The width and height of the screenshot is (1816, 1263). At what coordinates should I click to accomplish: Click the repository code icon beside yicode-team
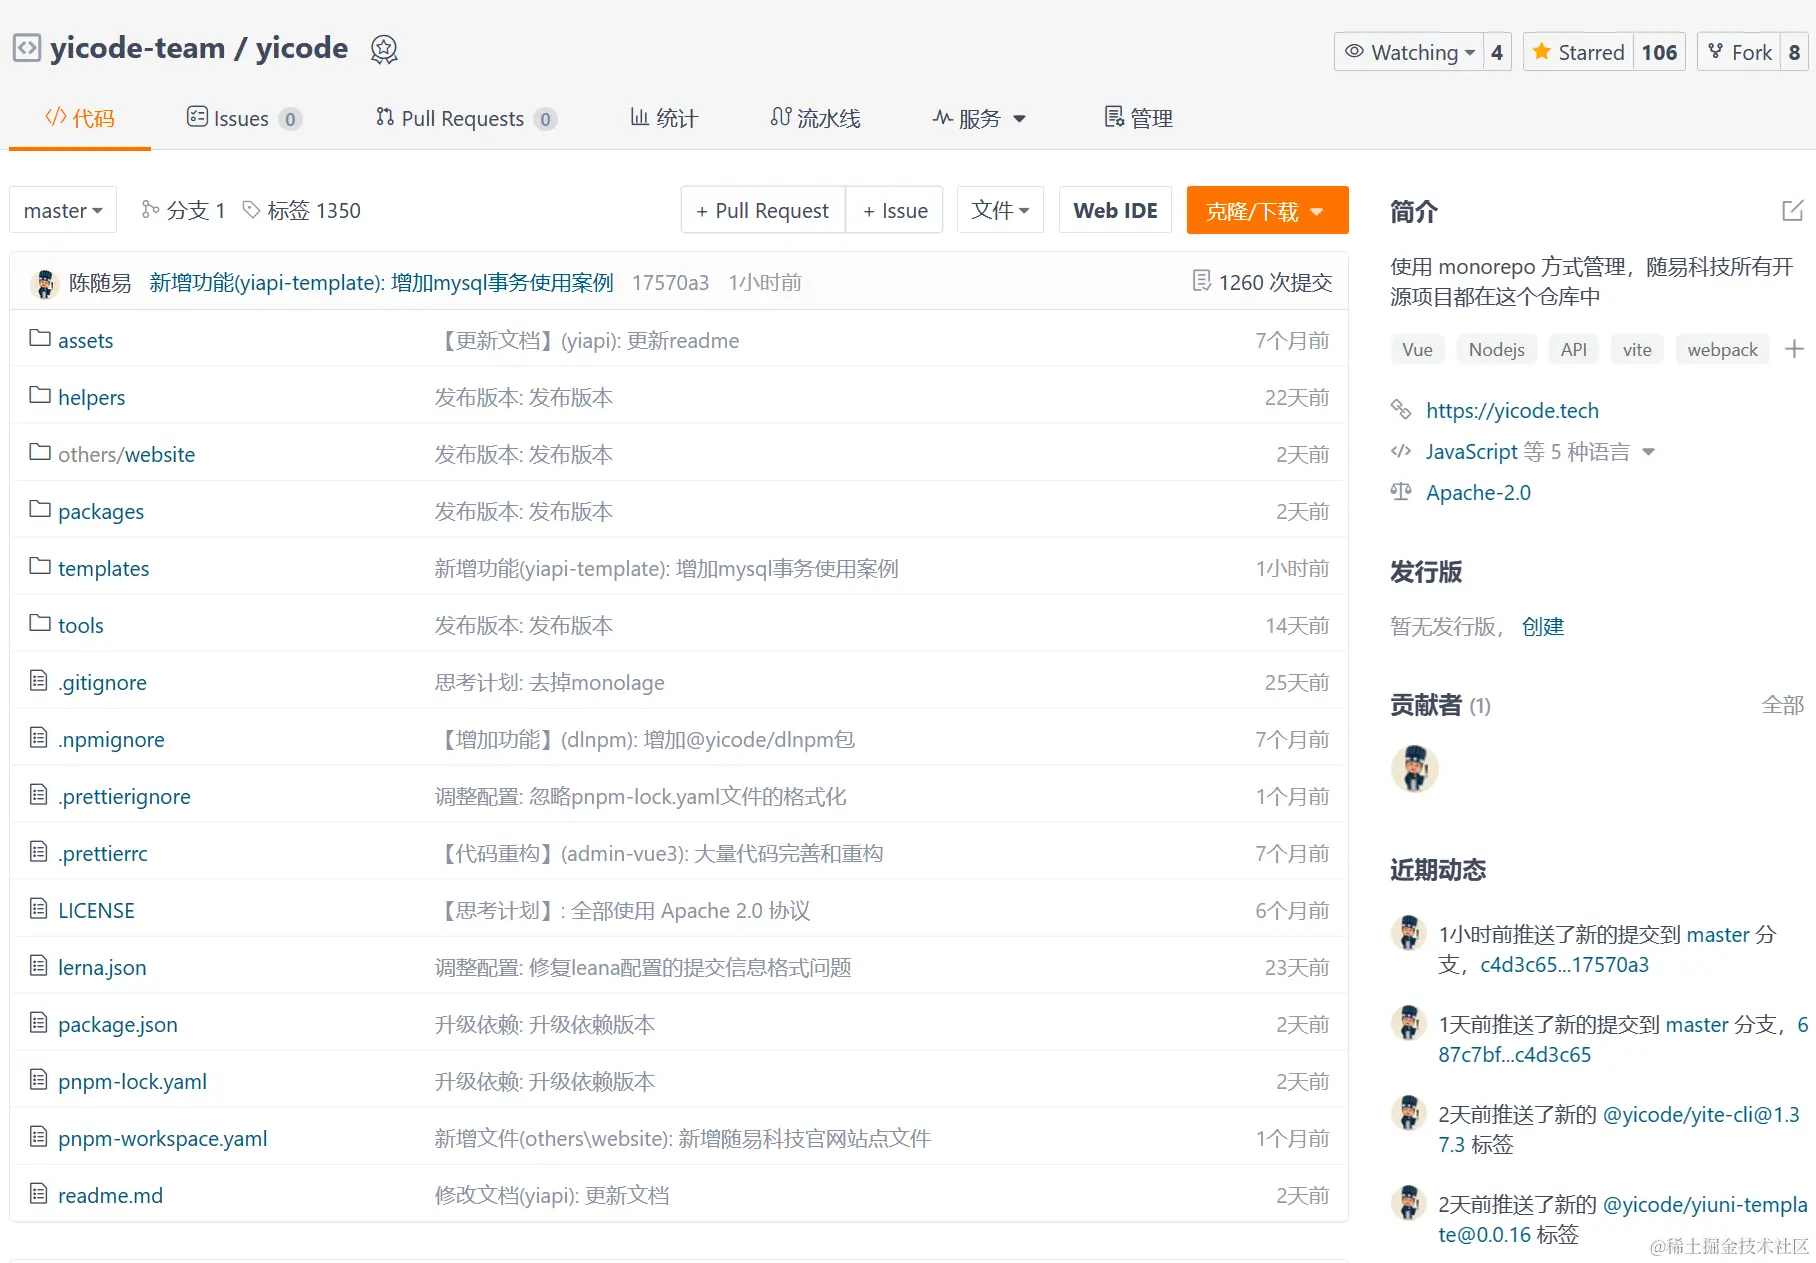[x=26, y=48]
